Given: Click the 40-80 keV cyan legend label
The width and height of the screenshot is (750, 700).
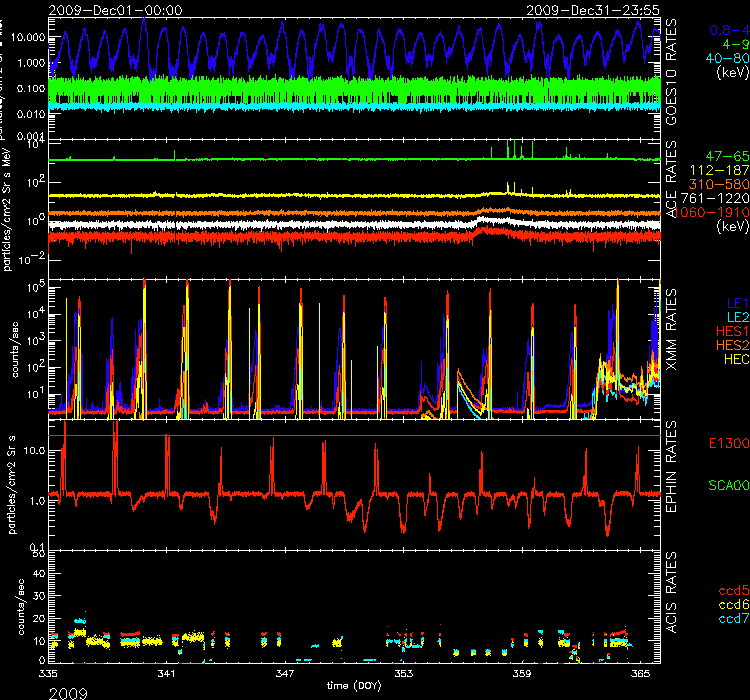Looking at the screenshot, I should [724, 58].
